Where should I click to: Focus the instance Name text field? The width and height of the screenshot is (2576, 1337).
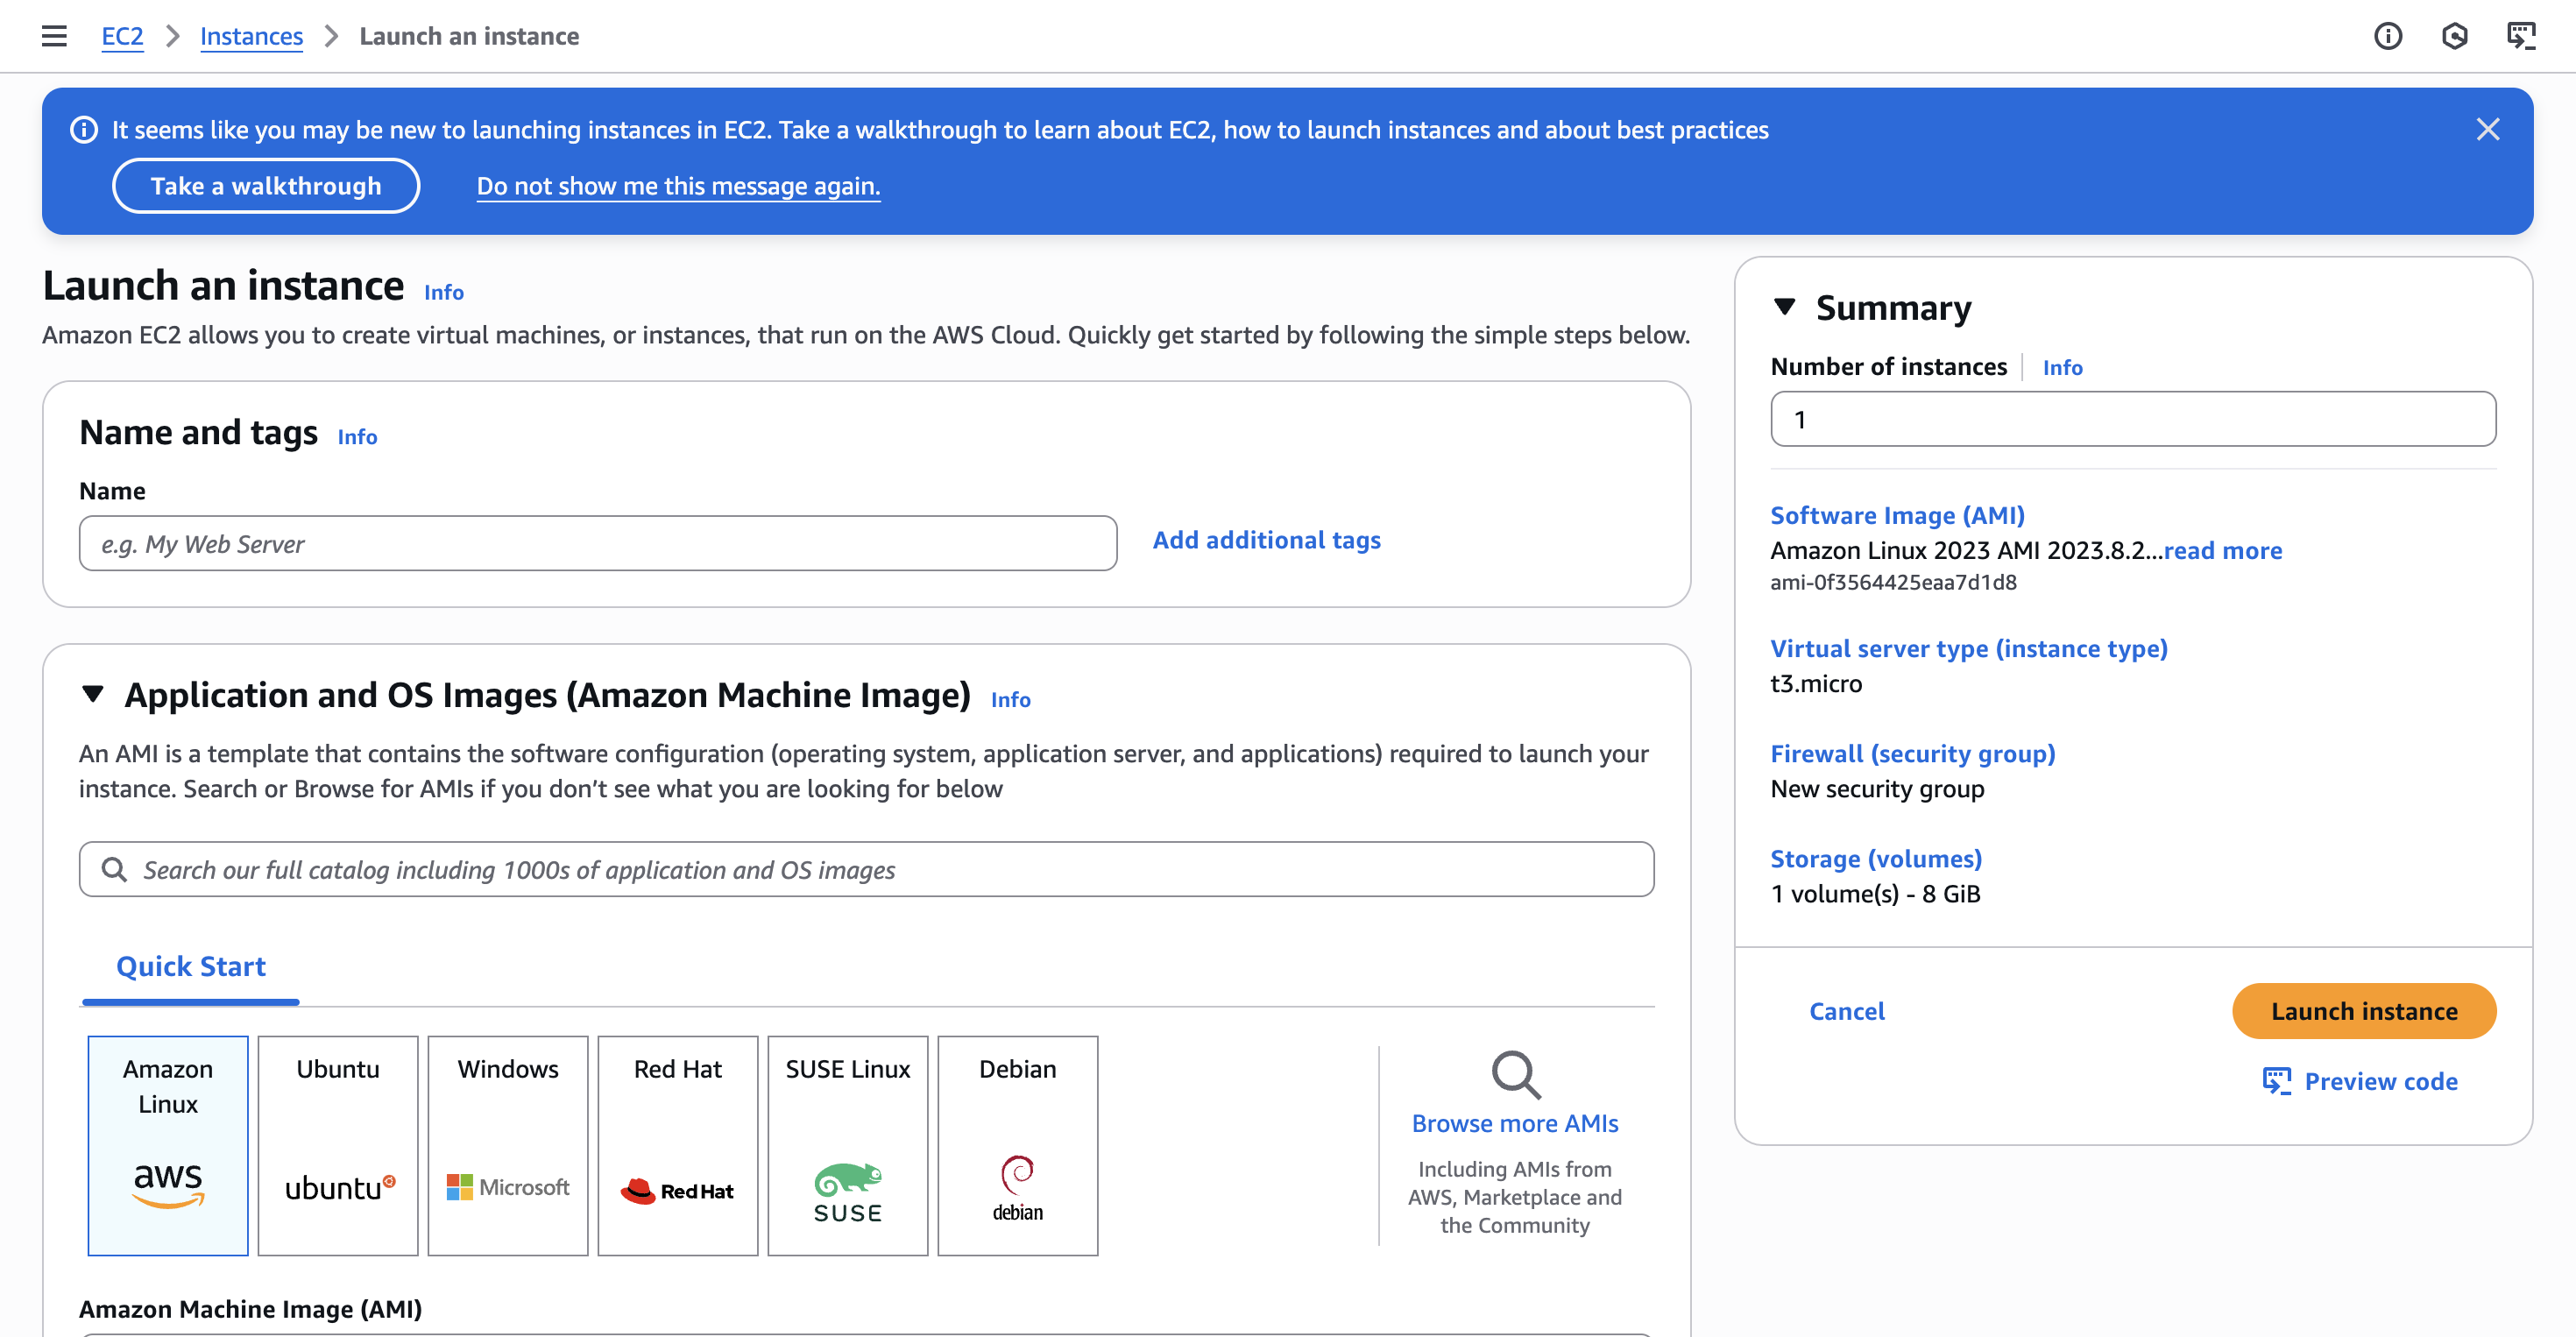pyautogui.click(x=597, y=544)
